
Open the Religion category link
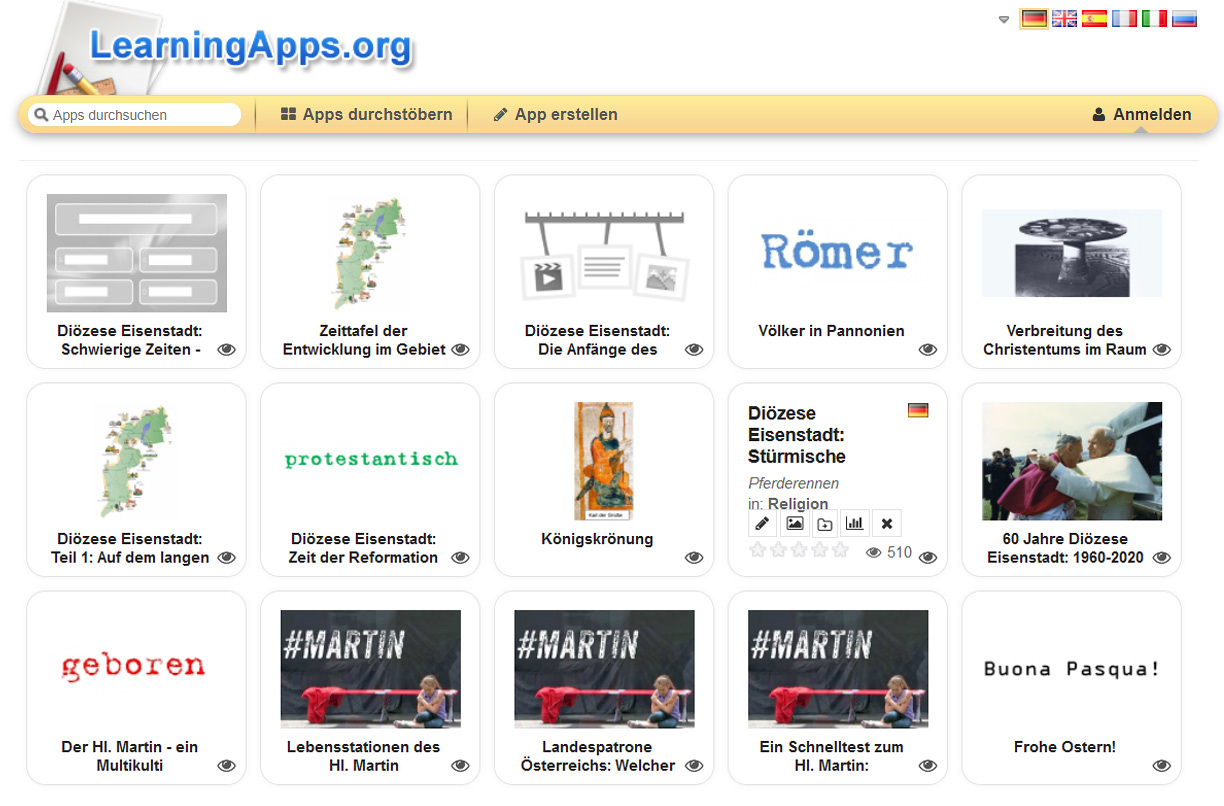coord(797,504)
